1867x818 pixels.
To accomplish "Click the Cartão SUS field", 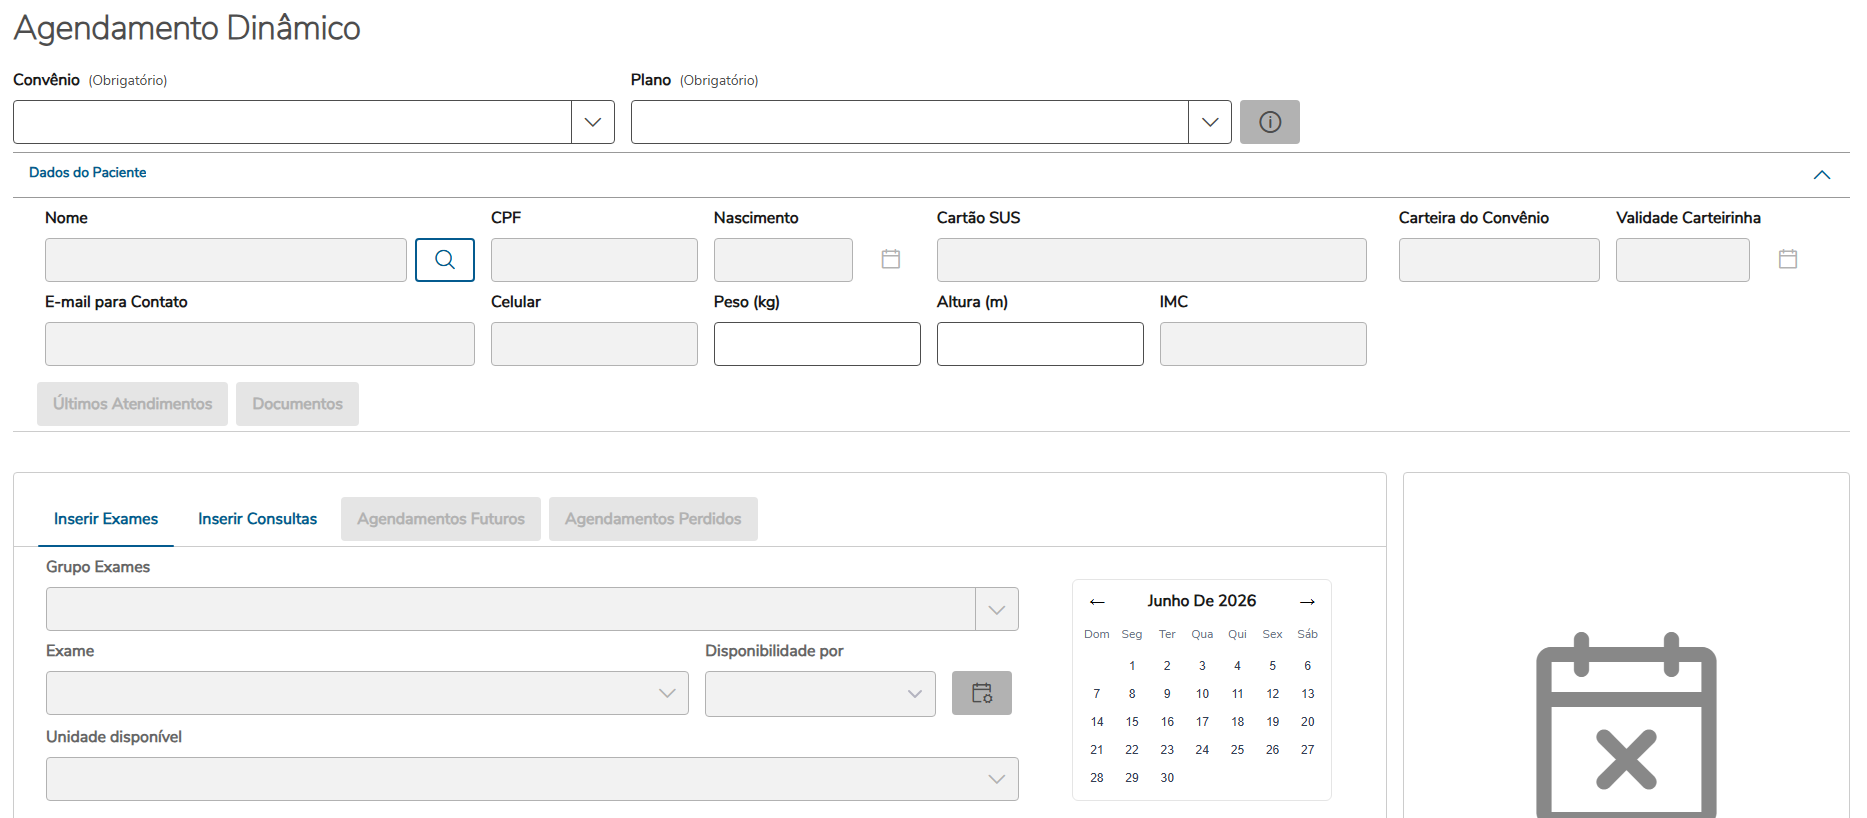I will pyautogui.click(x=1152, y=260).
